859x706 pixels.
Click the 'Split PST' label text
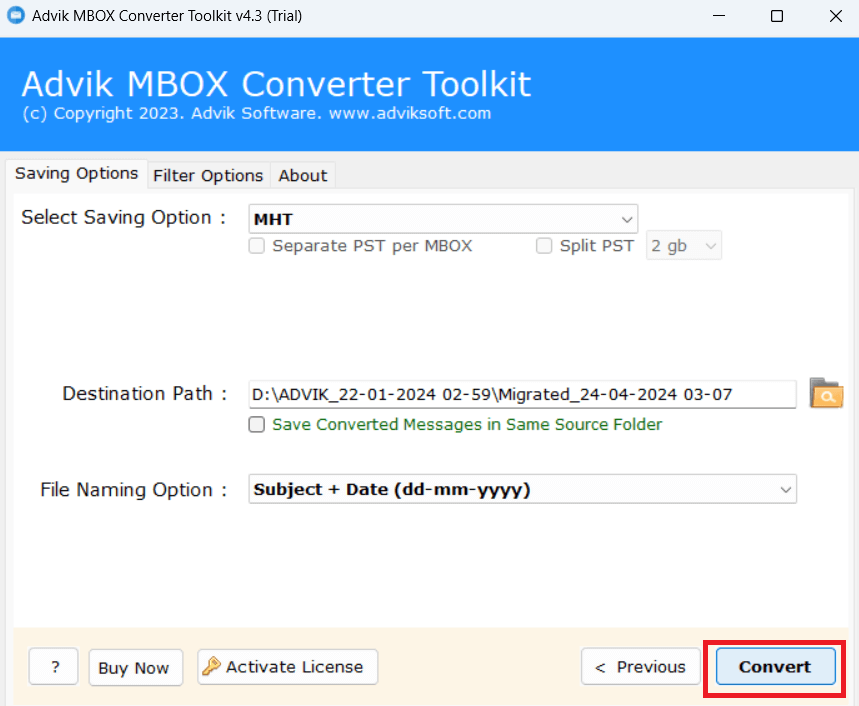(x=597, y=246)
